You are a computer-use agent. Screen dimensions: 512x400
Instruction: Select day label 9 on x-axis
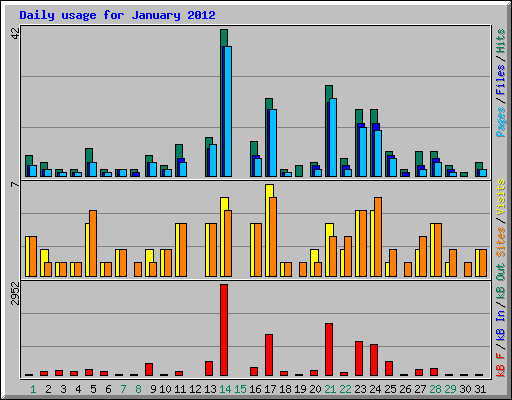pos(153,389)
